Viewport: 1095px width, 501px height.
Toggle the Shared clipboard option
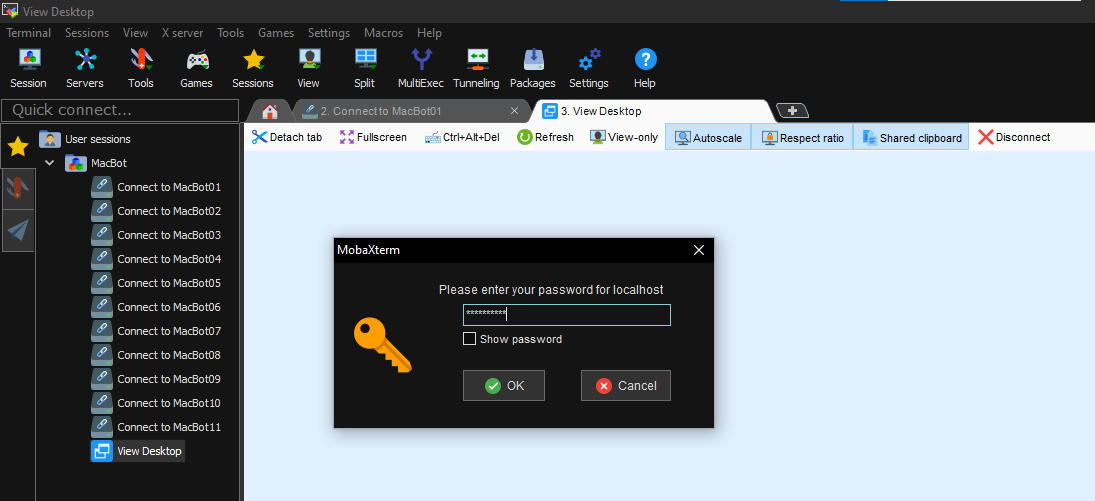pyautogui.click(x=910, y=138)
